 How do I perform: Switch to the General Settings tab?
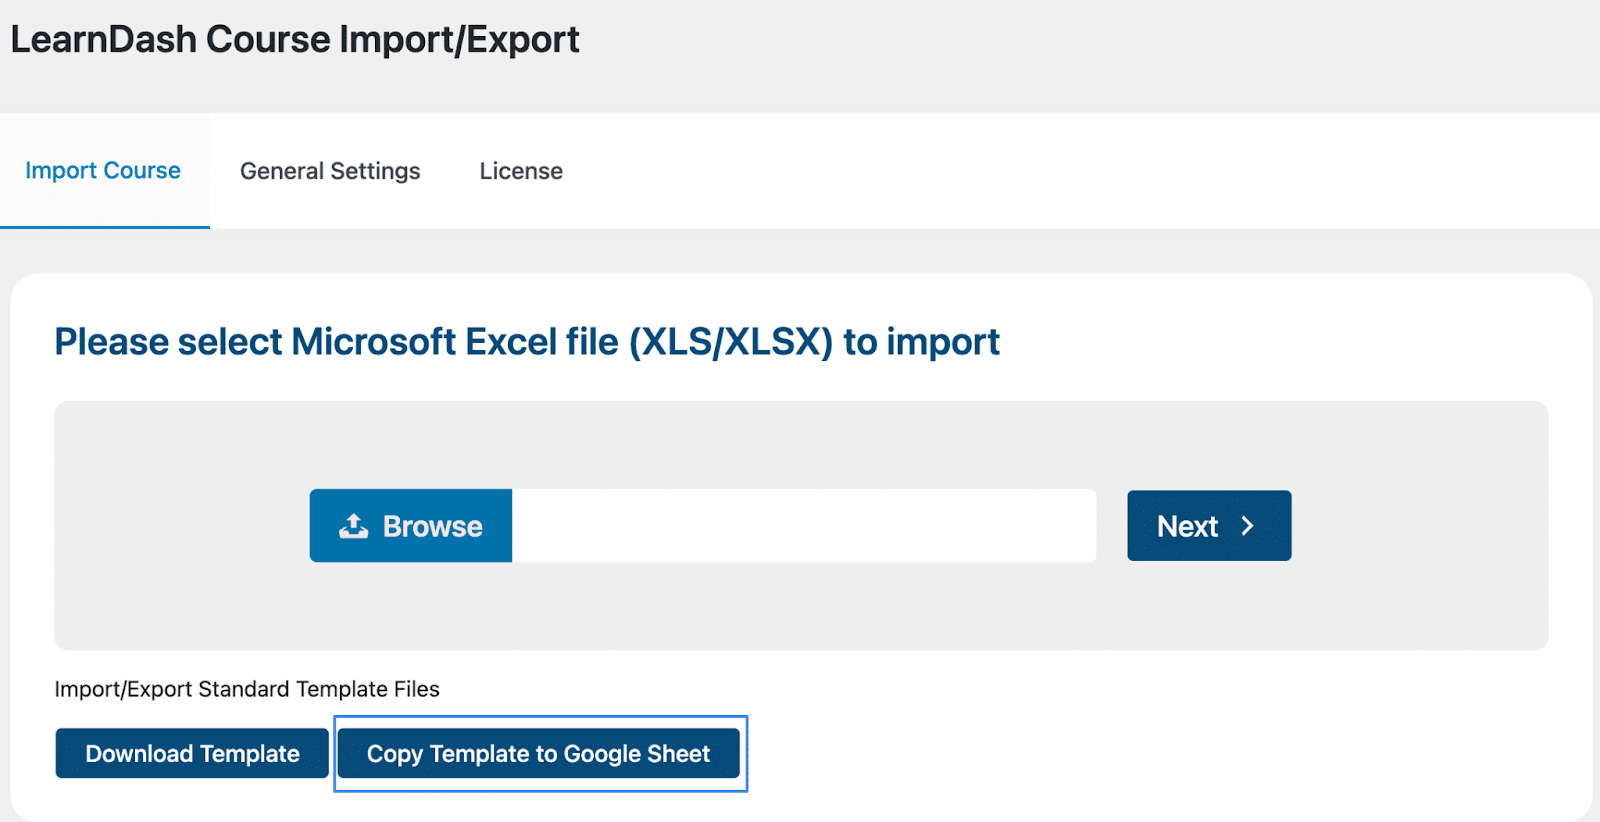click(x=330, y=171)
